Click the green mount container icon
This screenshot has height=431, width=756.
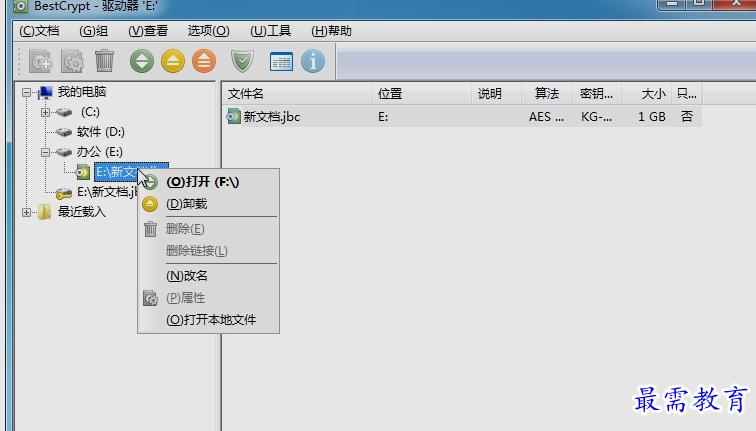coord(142,61)
